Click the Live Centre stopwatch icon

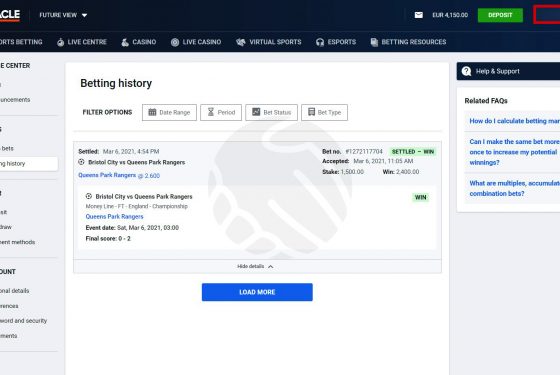[x=60, y=42]
